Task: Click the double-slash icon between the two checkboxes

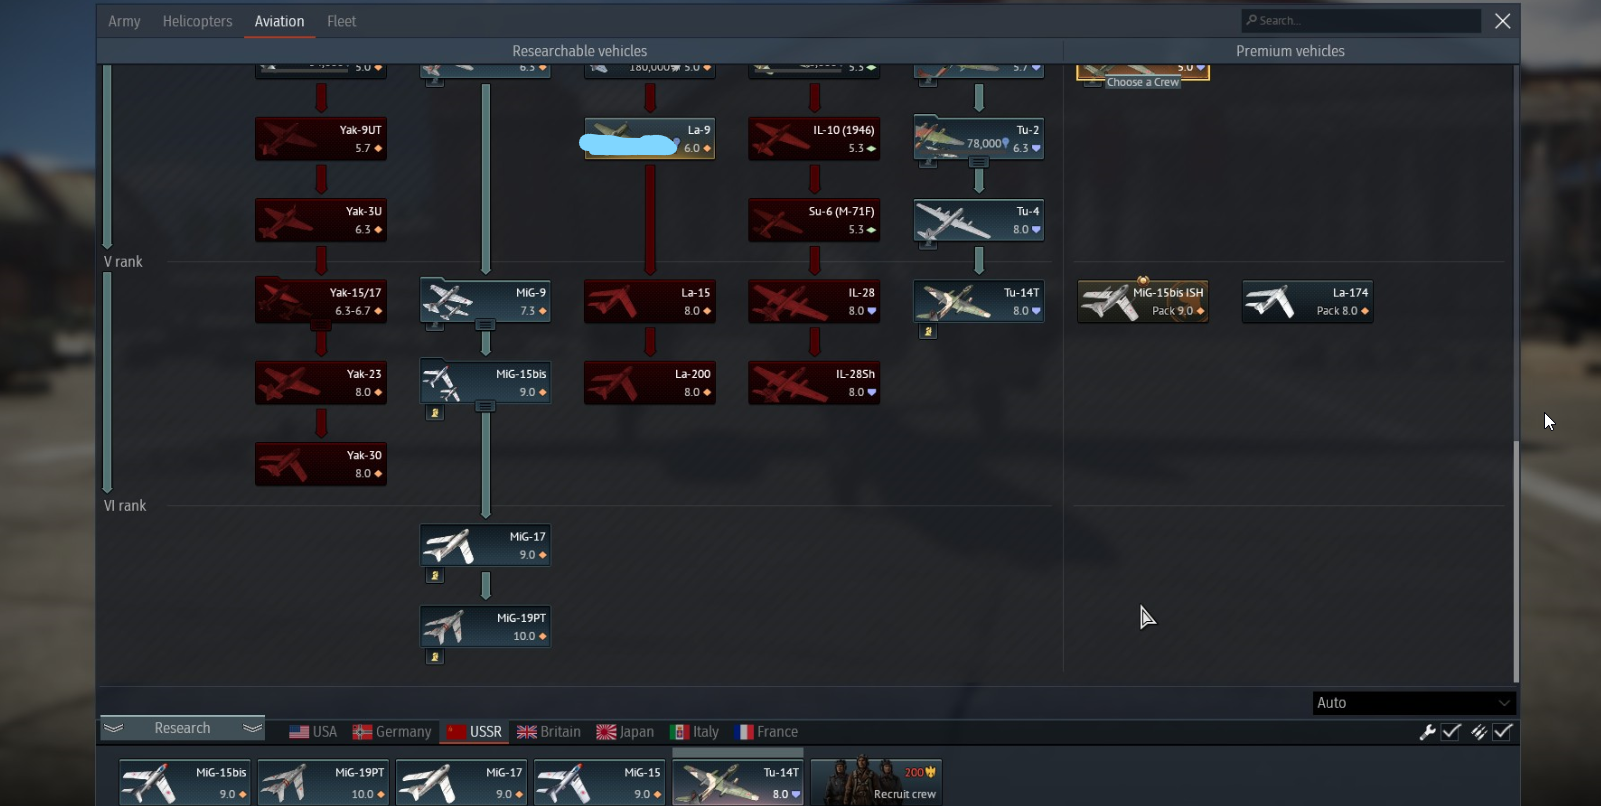Action: 1478,732
